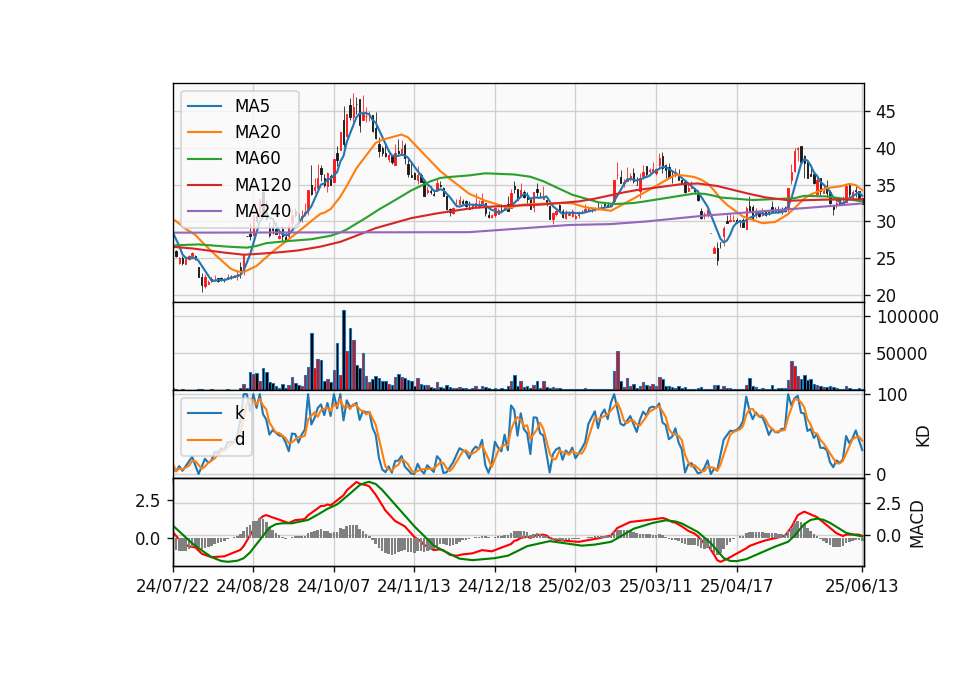960x690 pixels.
Task: Click the MA5 legend label
Action: [252, 106]
